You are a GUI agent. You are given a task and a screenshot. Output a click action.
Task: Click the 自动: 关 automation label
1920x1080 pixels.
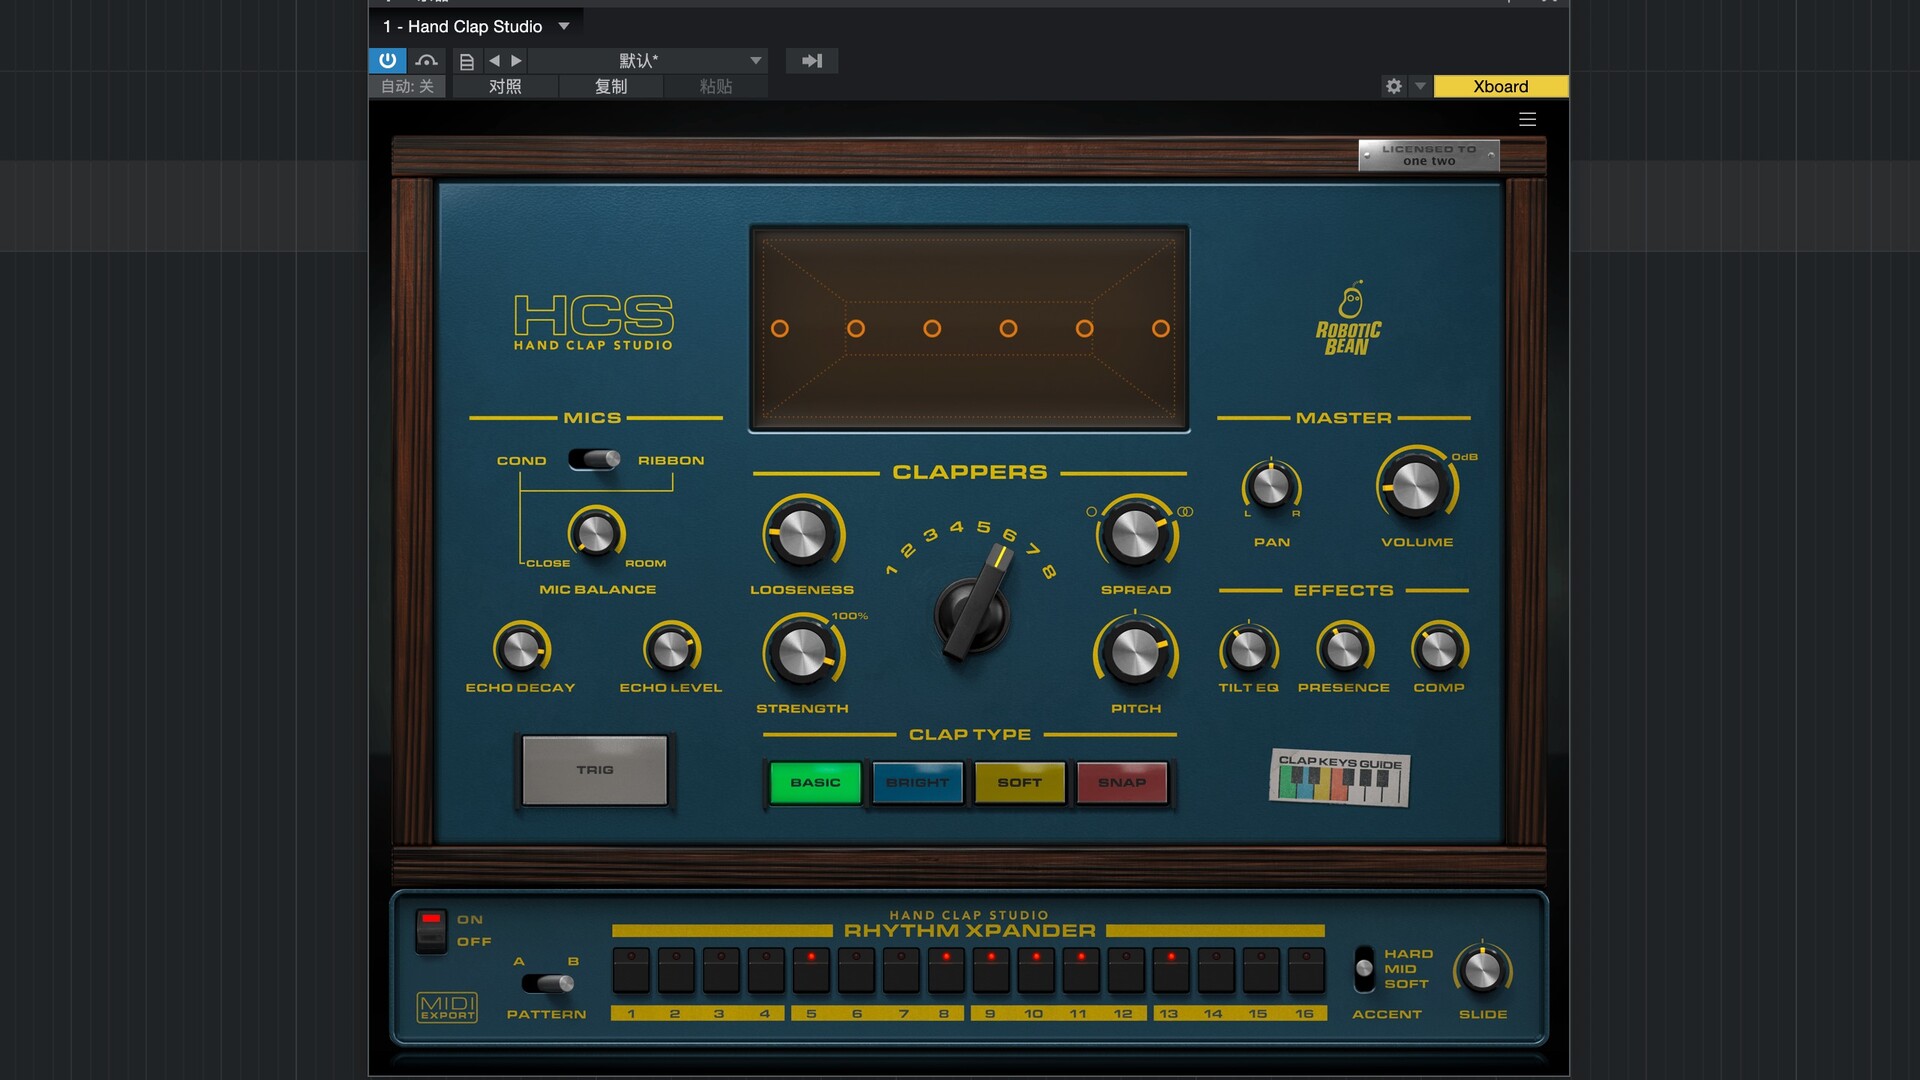tap(407, 86)
